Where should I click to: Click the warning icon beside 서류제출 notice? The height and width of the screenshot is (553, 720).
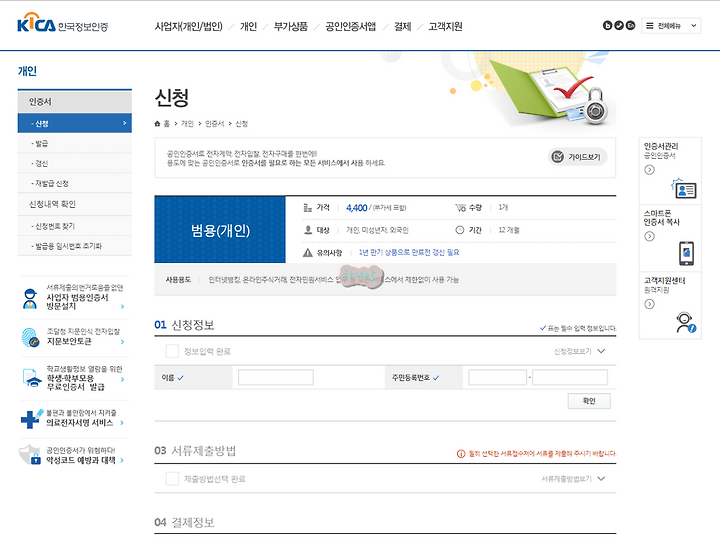click(461, 454)
